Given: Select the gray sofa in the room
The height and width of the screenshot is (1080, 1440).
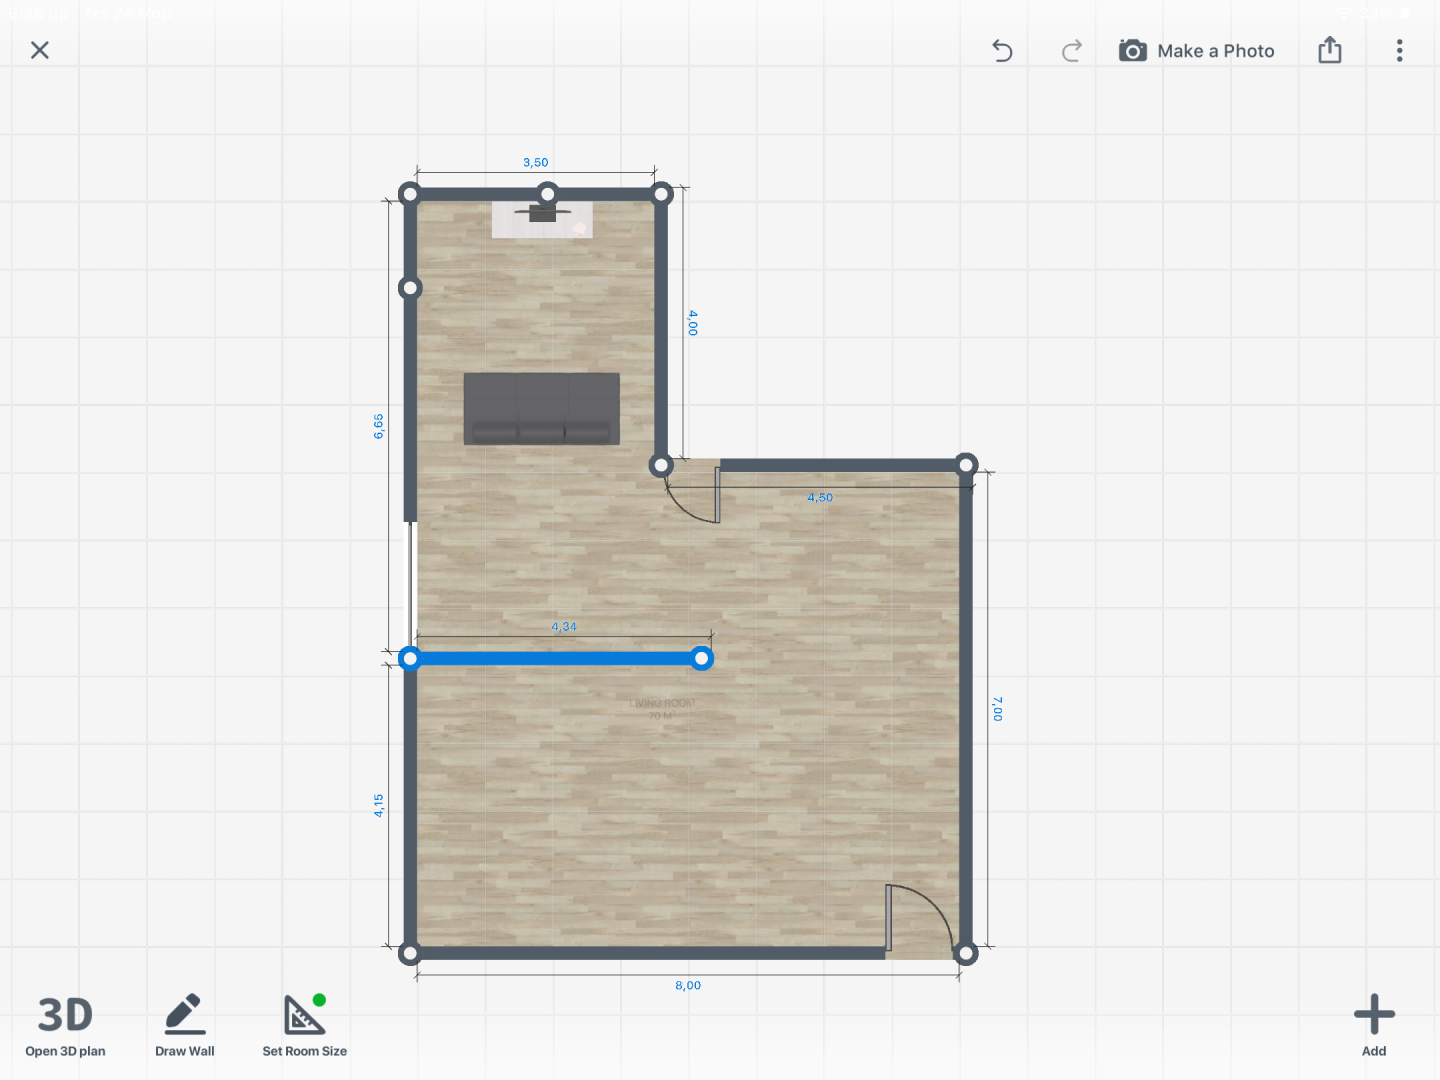Looking at the screenshot, I should 541,408.
